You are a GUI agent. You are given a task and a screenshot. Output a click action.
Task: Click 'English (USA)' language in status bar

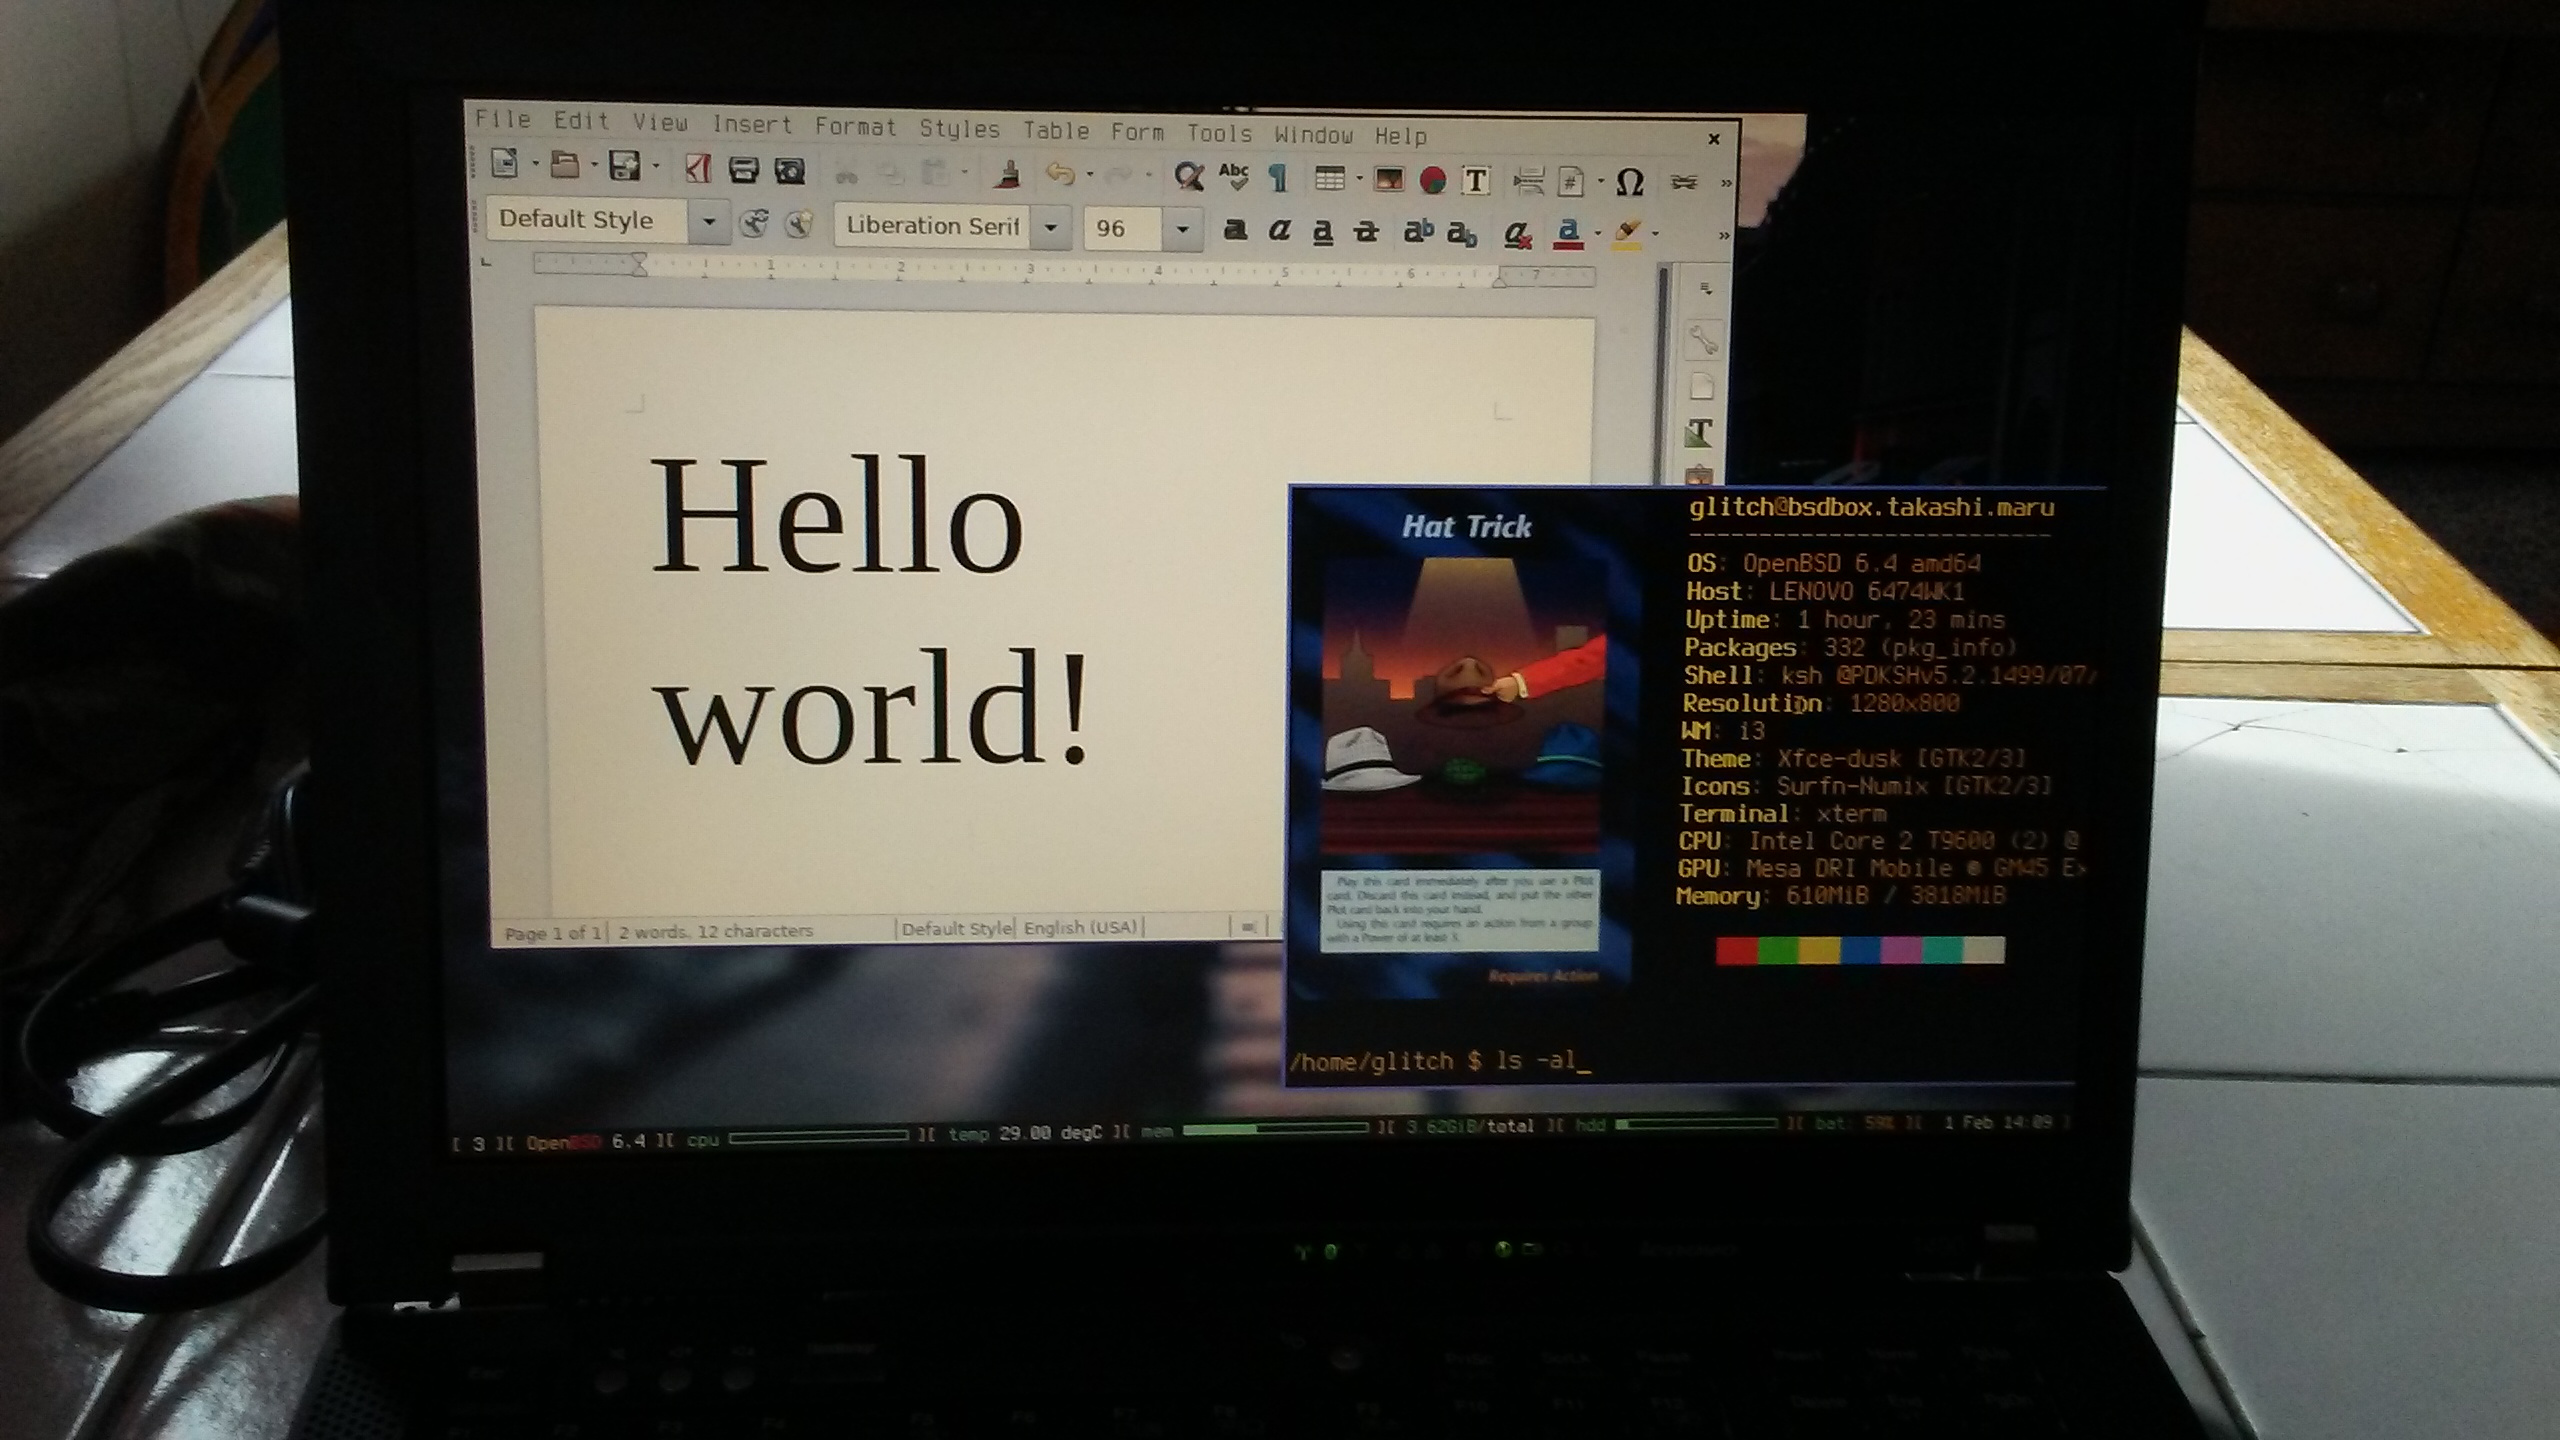pyautogui.click(x=1081, y=928)
